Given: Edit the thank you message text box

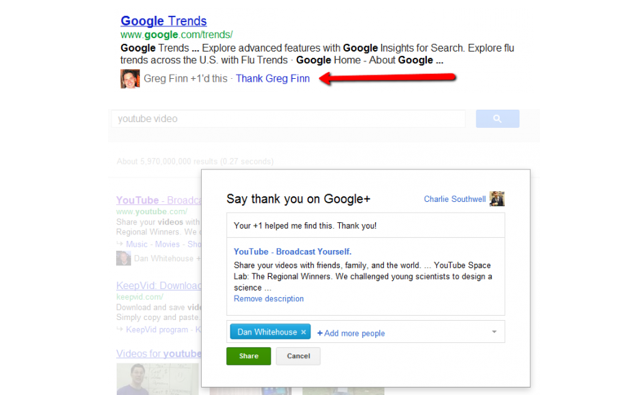Looking at the screenshot, I should click(x=365, y=225).
